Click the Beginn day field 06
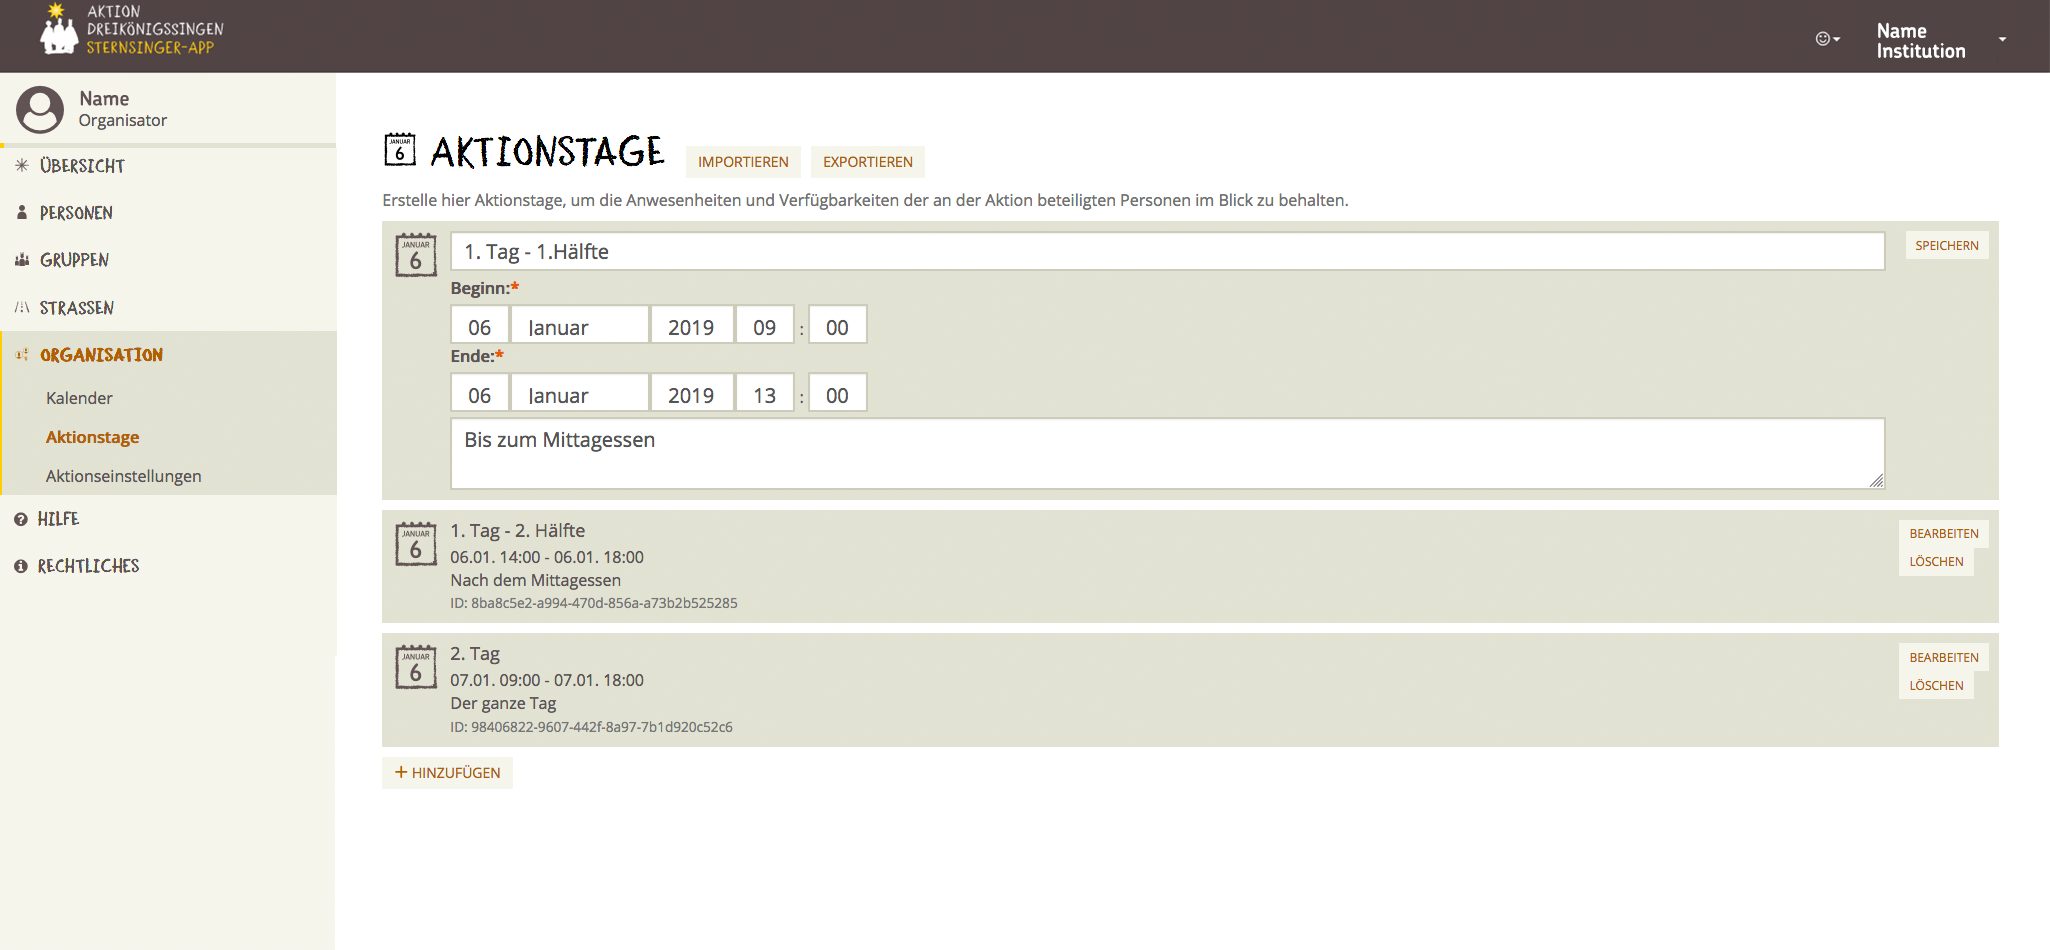This screenshot has width=2050, height=950. coord(480,326)
